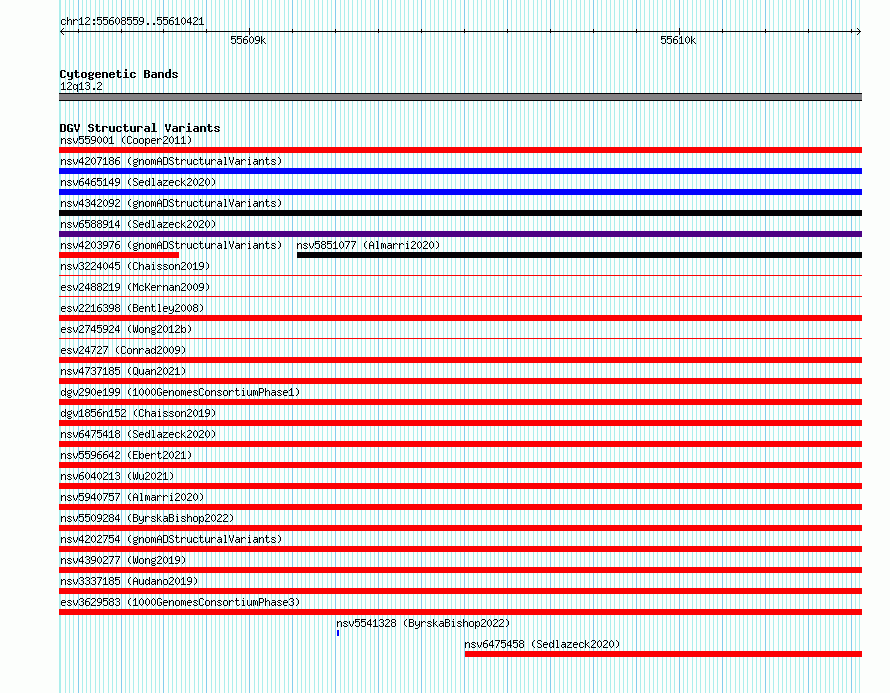Select nsv4737185 (Quan2021) label

123,371
